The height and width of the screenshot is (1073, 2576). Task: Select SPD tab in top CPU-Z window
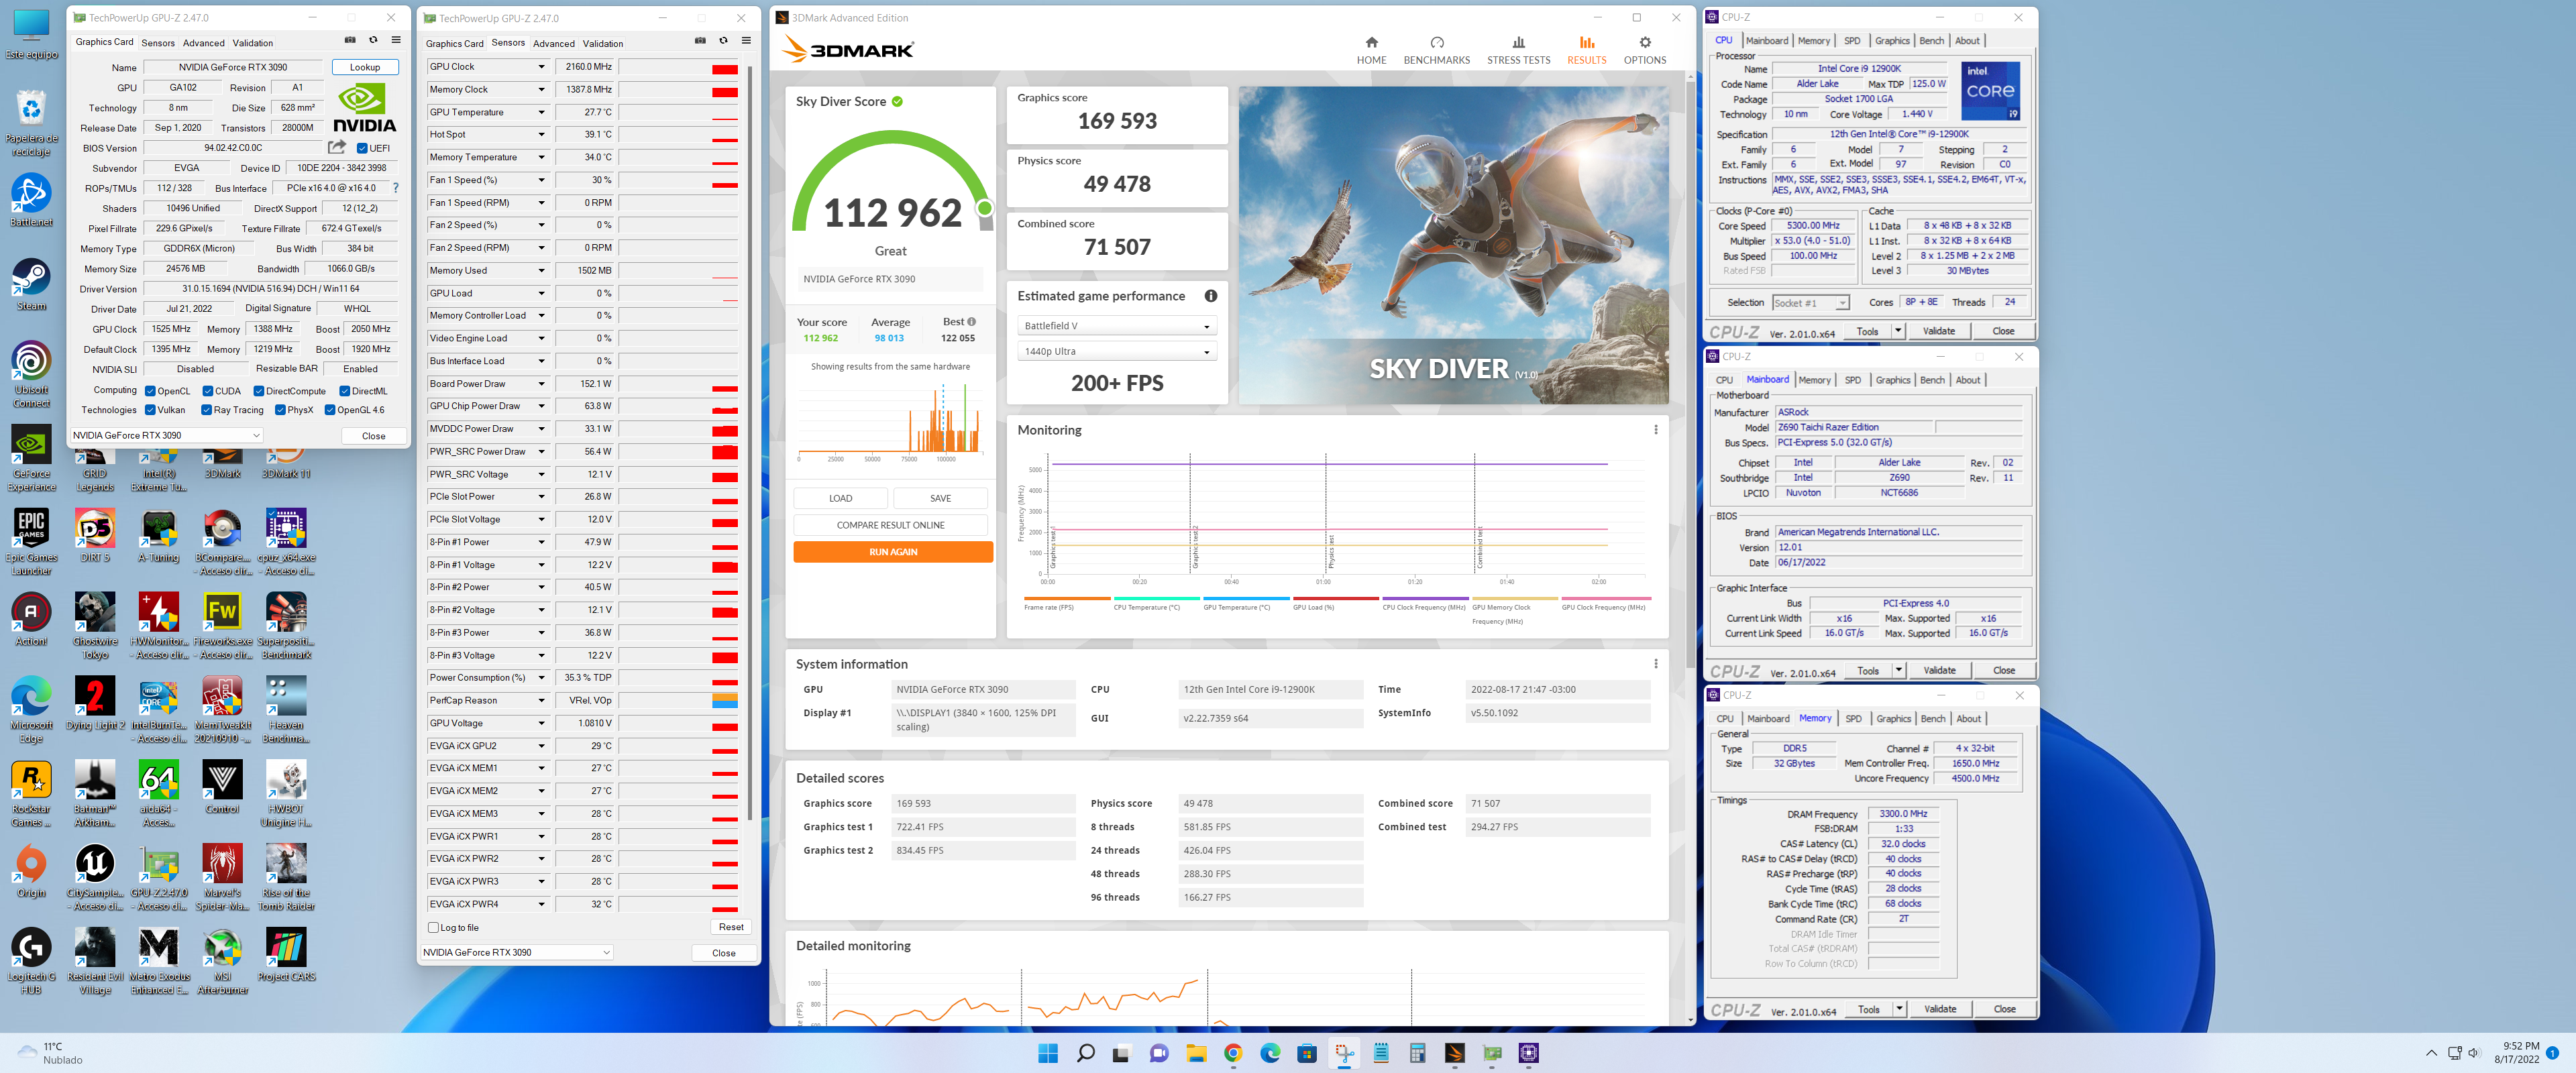[1852, 41]
